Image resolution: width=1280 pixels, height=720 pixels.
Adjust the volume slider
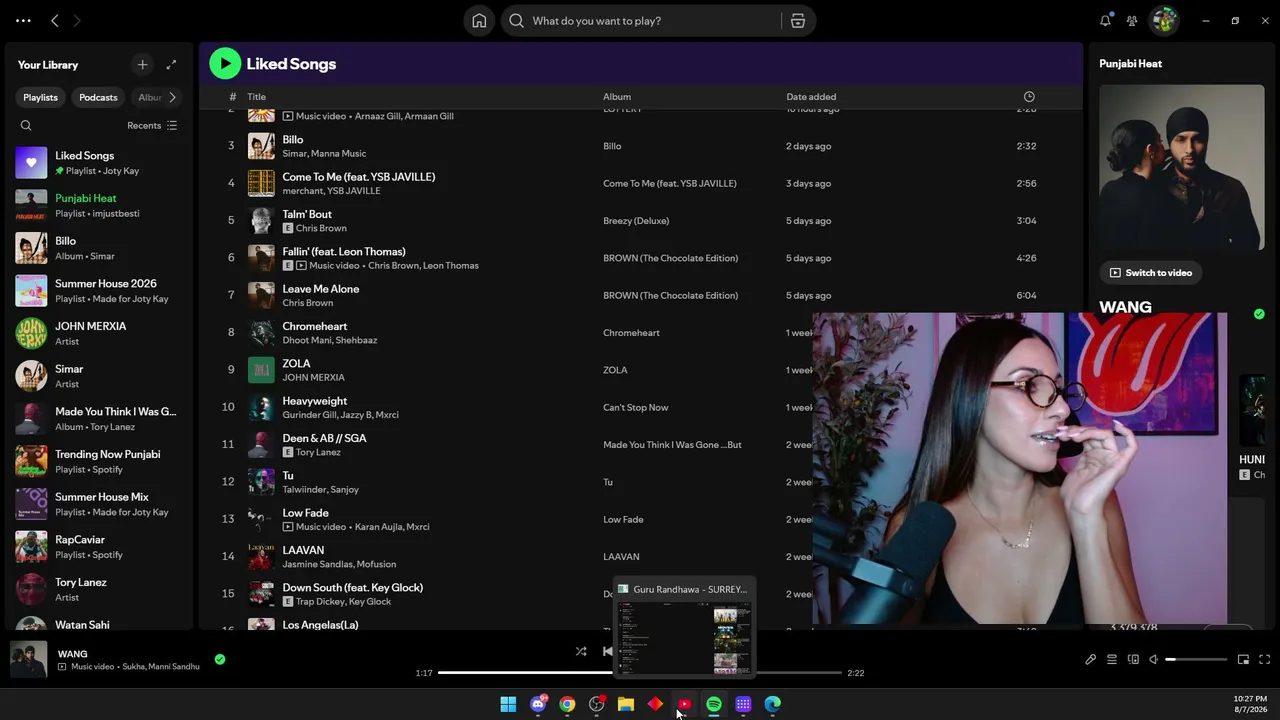point(1197,659)
